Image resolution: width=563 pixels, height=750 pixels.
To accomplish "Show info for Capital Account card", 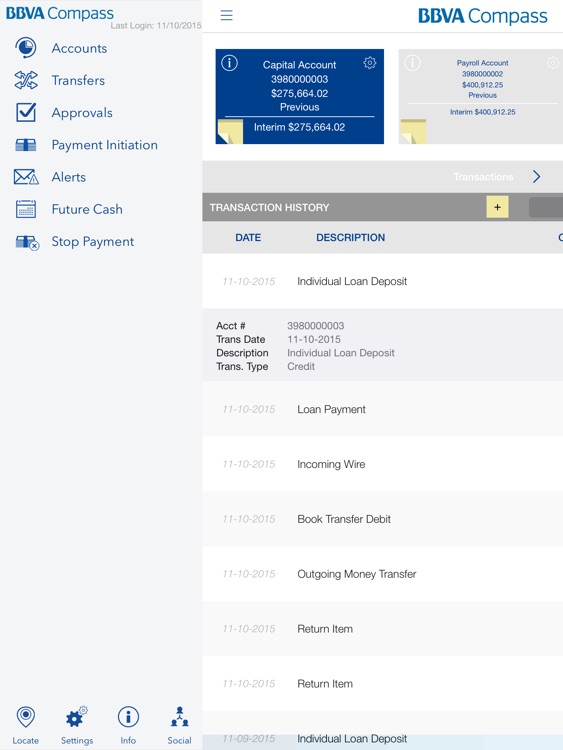I will (x=230, y=63).
